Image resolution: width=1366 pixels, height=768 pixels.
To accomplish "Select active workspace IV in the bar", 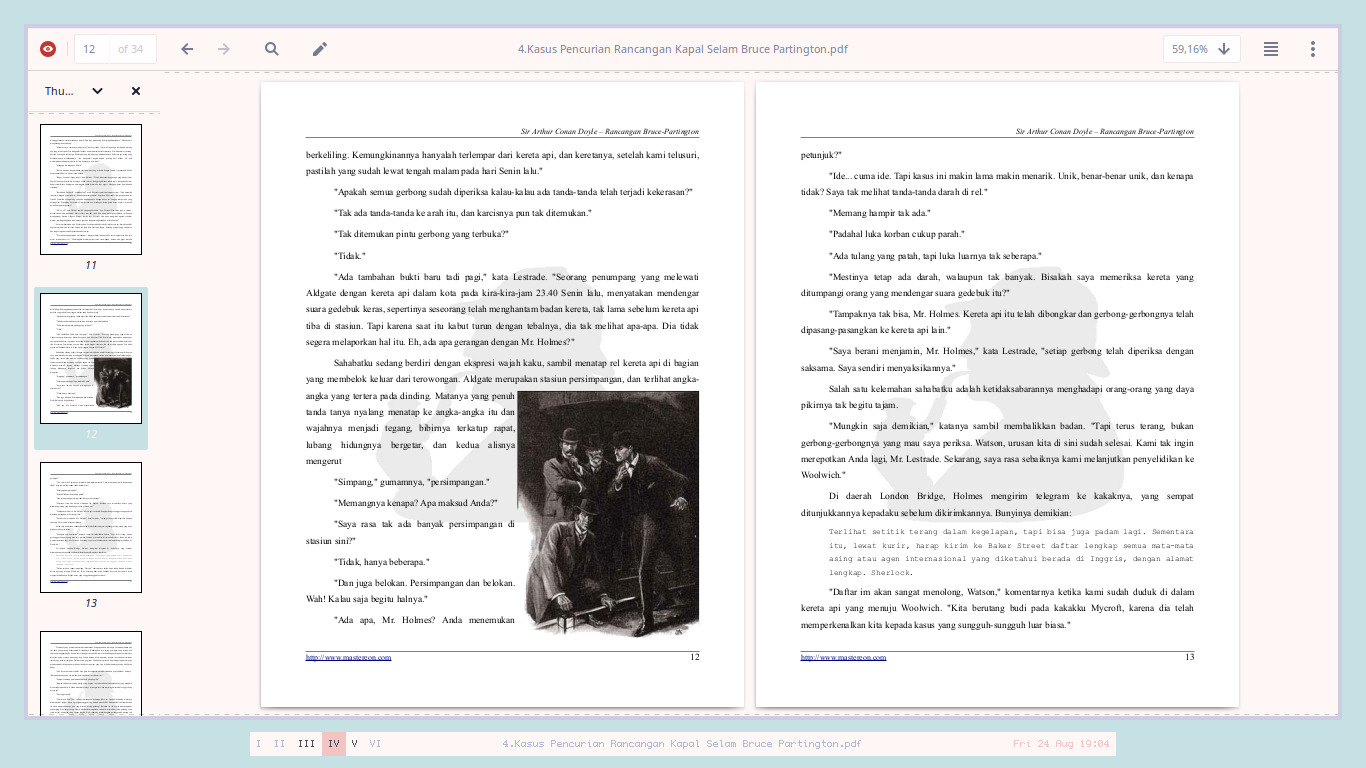I will 334,744.
